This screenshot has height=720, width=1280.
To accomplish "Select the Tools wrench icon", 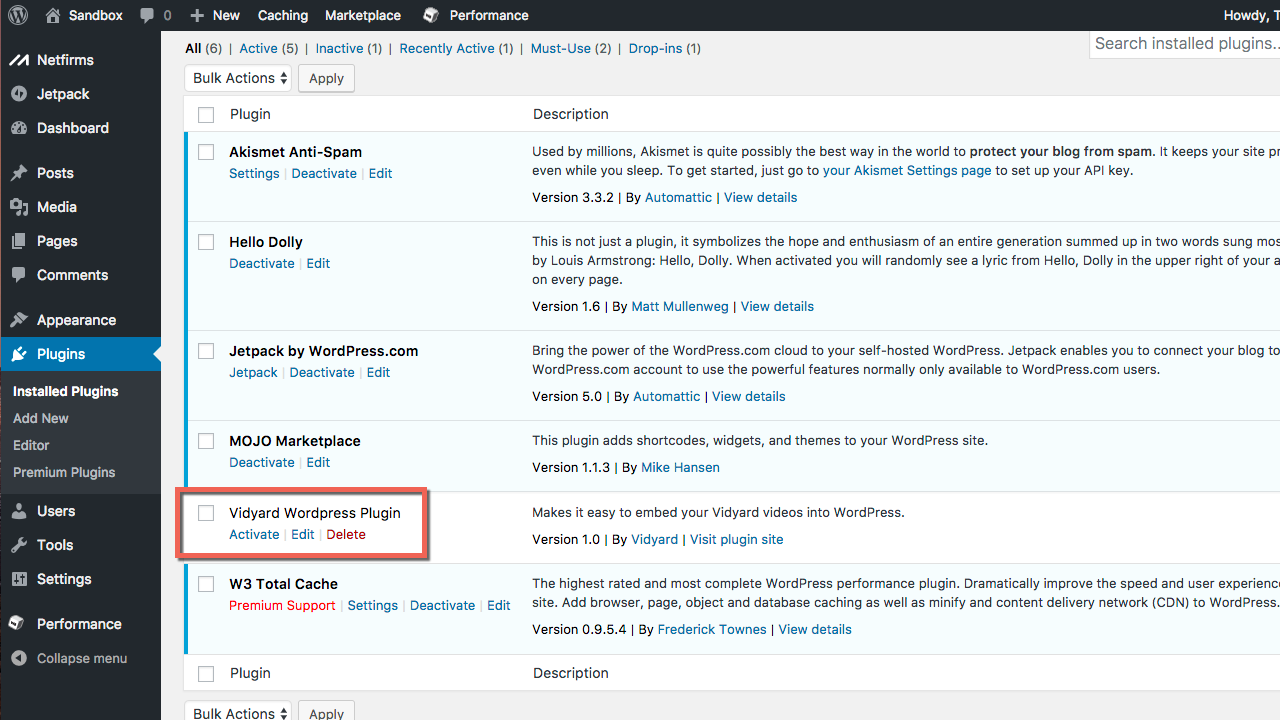I will pos(20,545).
